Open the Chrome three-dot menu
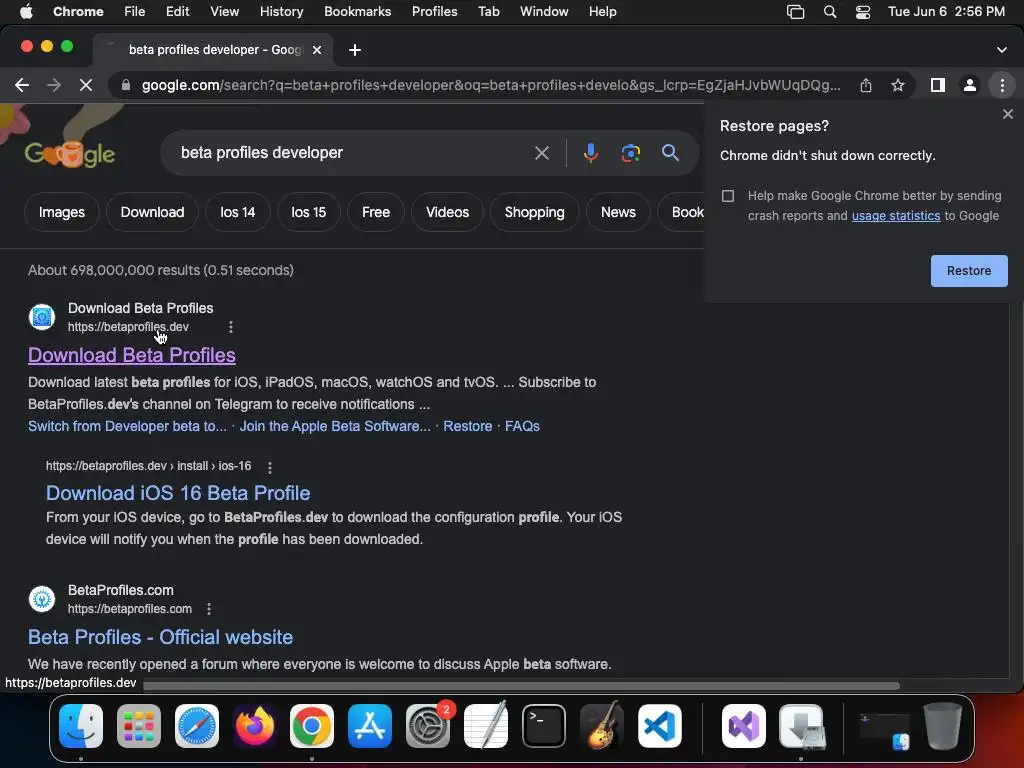Image resolution: width=1024 pixels, height=768 pixels. click(x=1002, y=85)
